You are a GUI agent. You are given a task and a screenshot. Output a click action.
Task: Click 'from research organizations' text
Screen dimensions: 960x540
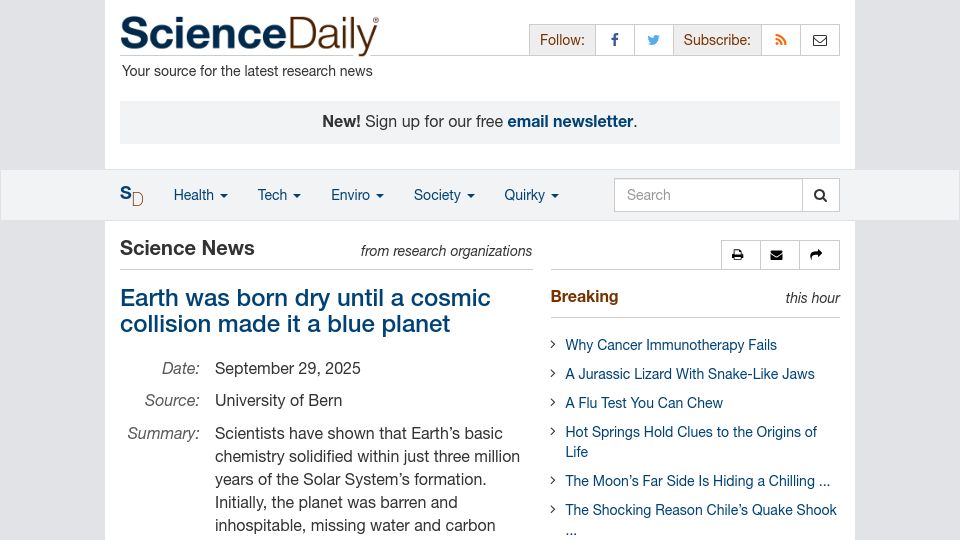coord(446,251)
